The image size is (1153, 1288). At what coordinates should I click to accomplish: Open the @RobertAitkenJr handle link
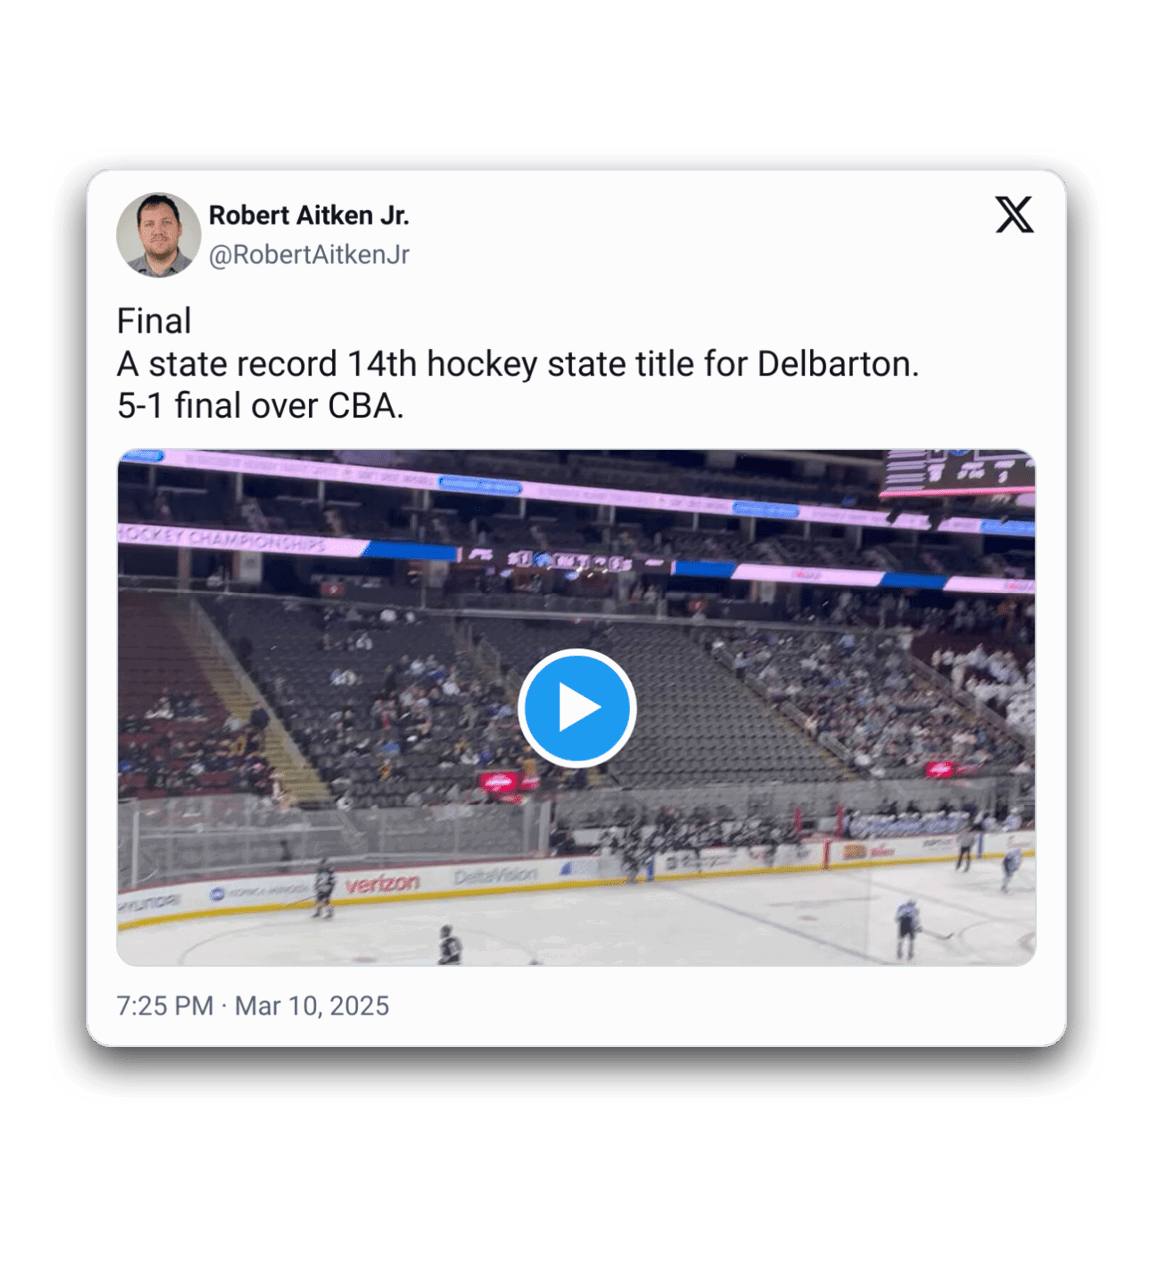(309, 255)
